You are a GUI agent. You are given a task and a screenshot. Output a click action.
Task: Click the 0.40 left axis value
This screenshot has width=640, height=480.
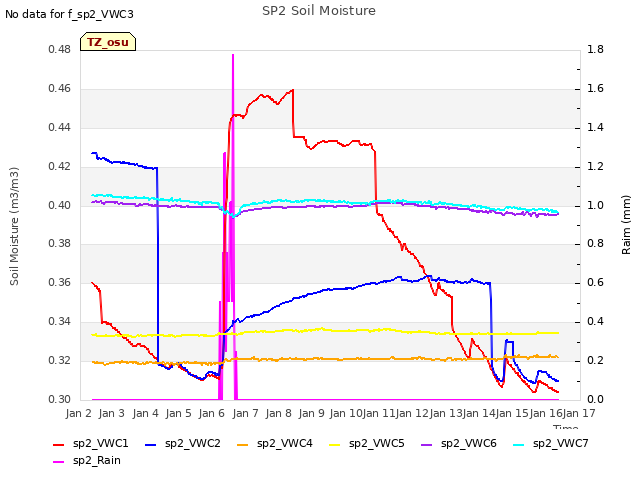coord(60,205)
